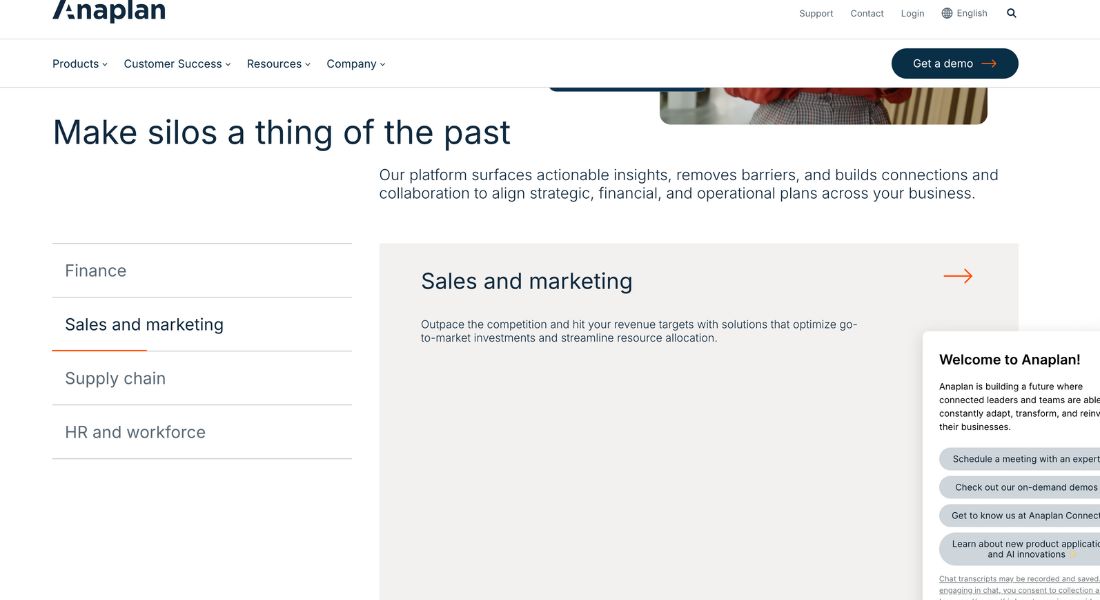
Task: Expand the Products dropdown menu
Action: (x=80, y=64)
